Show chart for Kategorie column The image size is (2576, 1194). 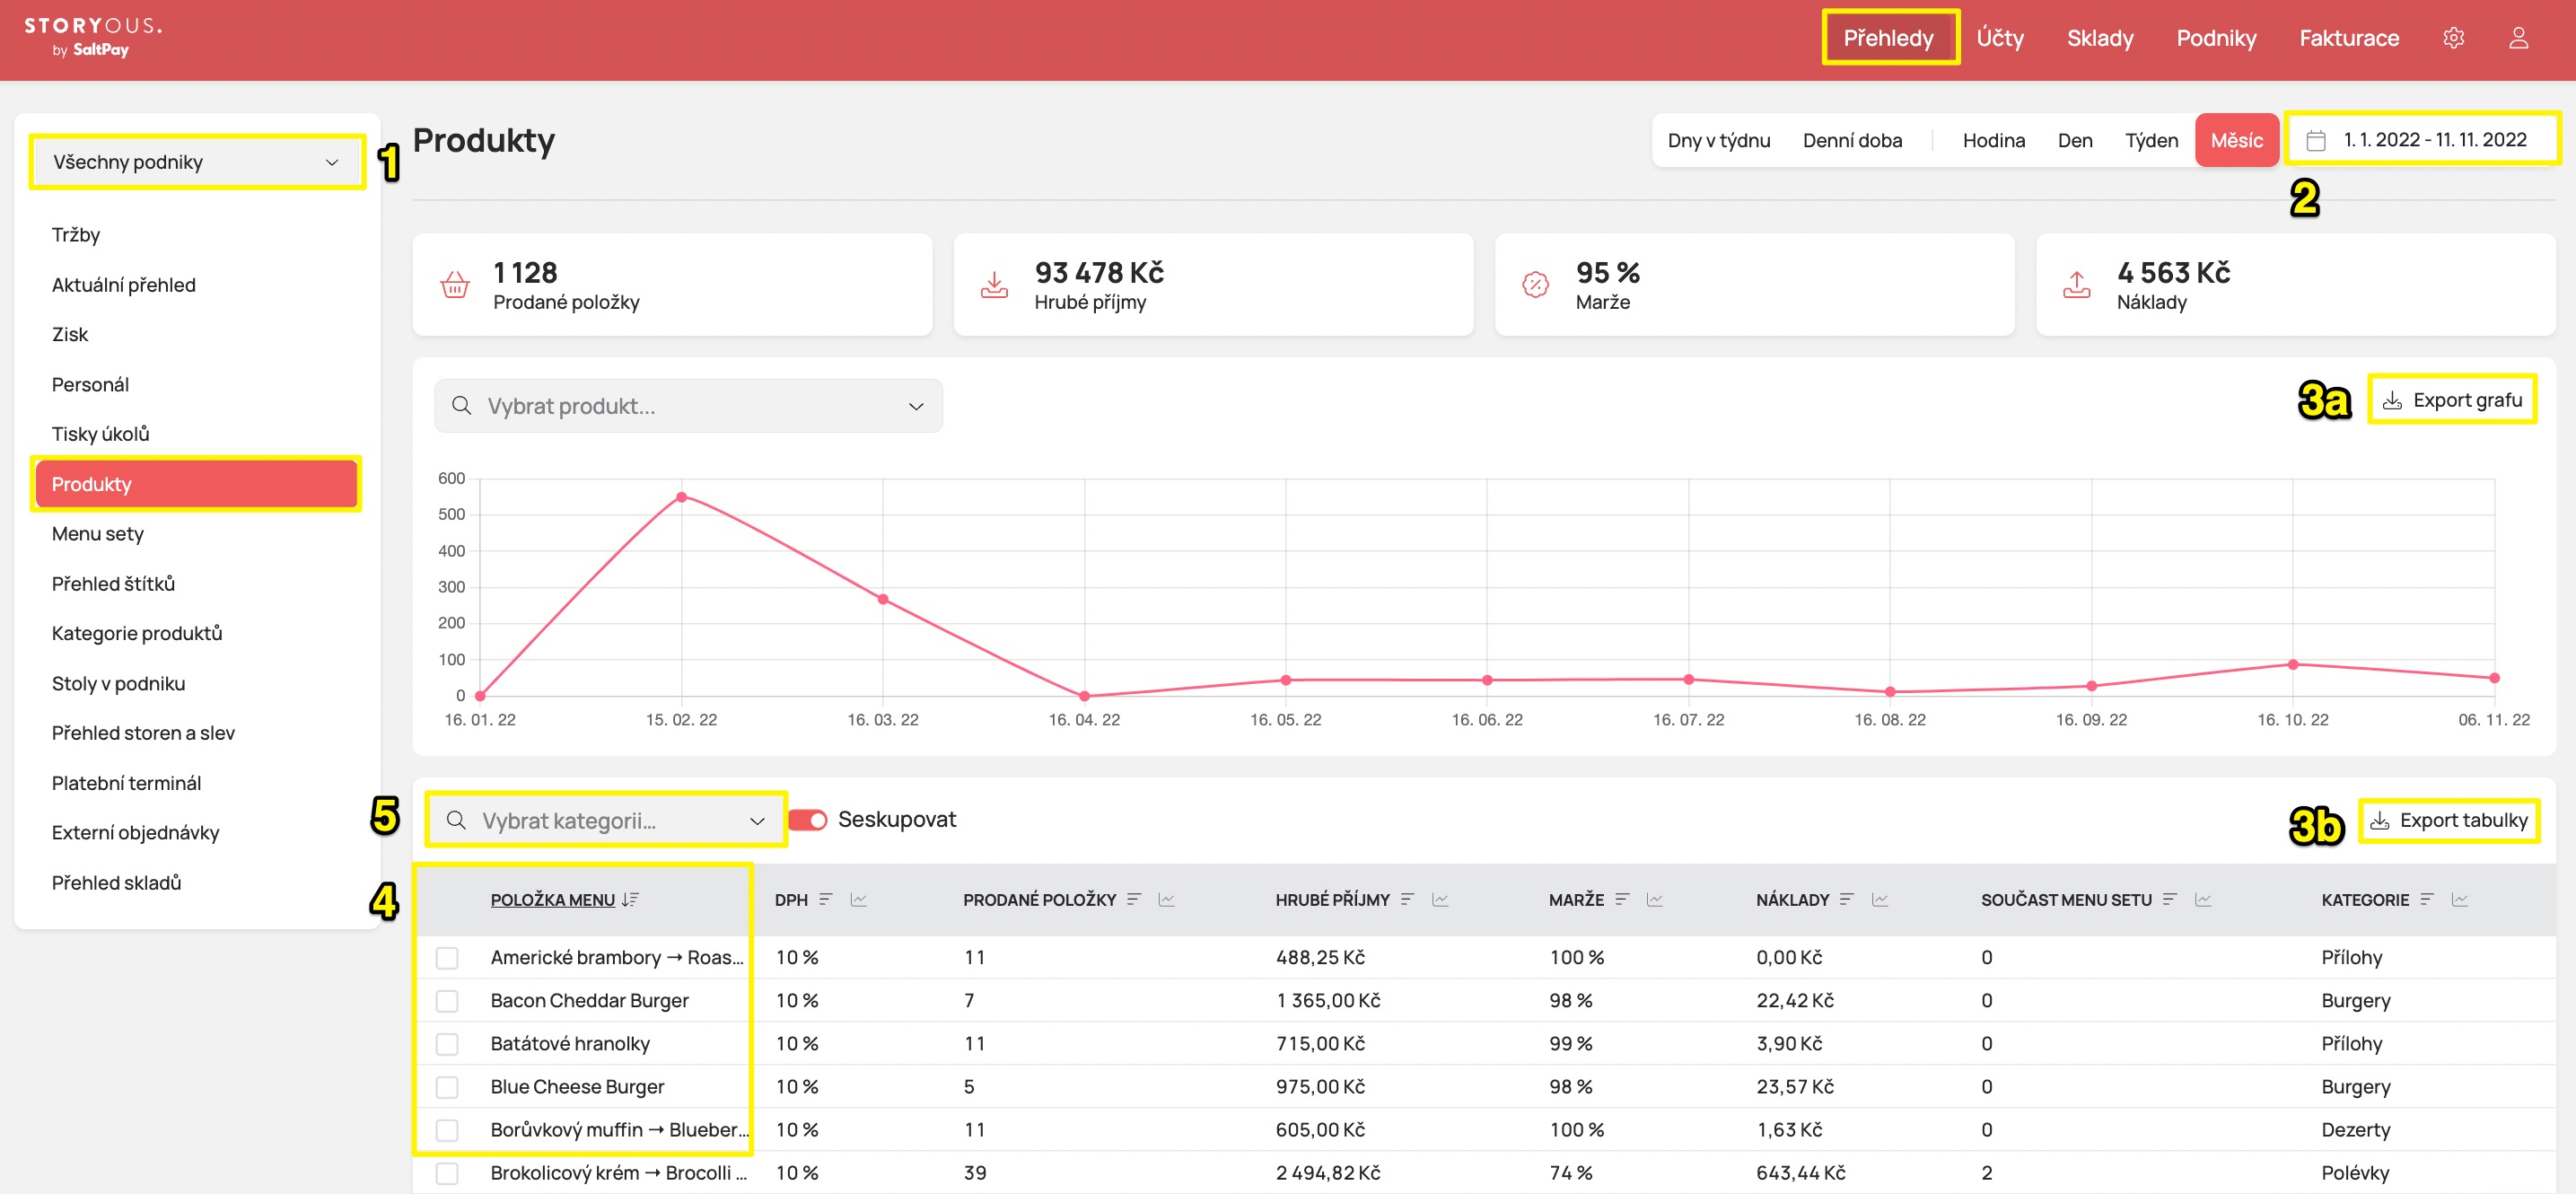(2460, 899)
